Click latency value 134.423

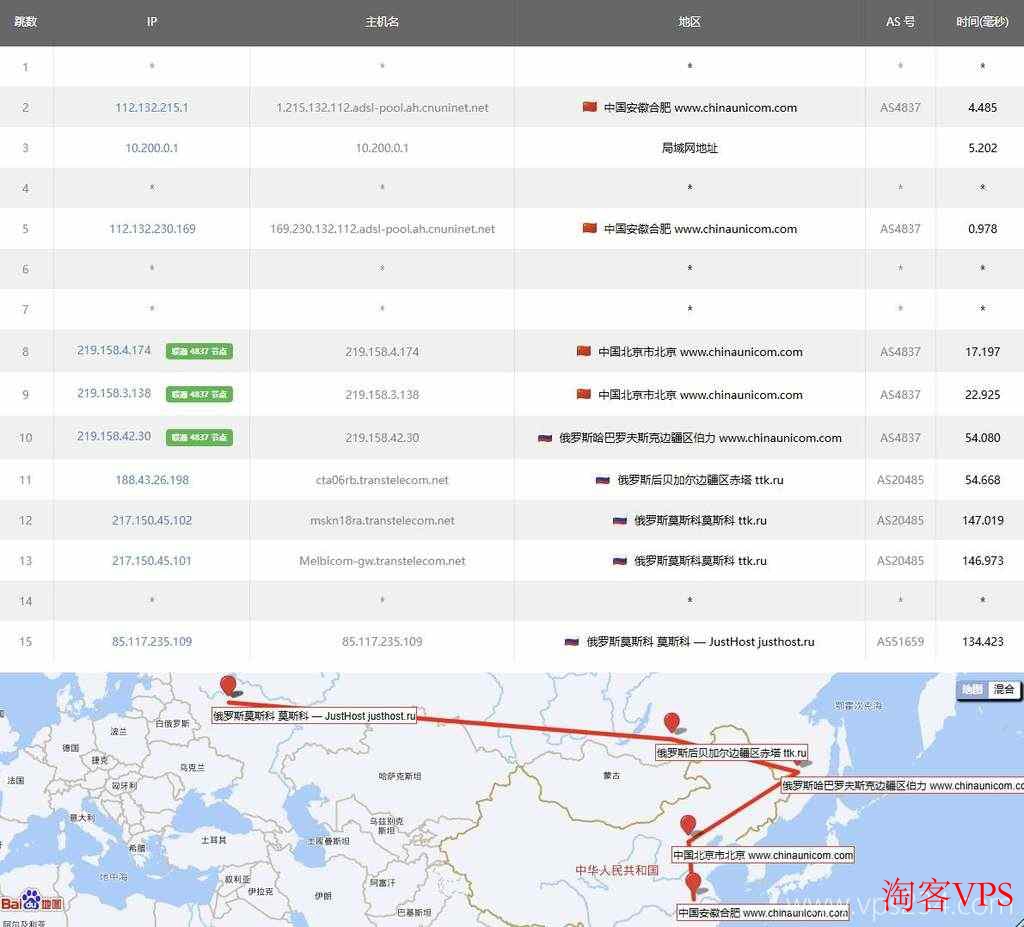point(982,642)
